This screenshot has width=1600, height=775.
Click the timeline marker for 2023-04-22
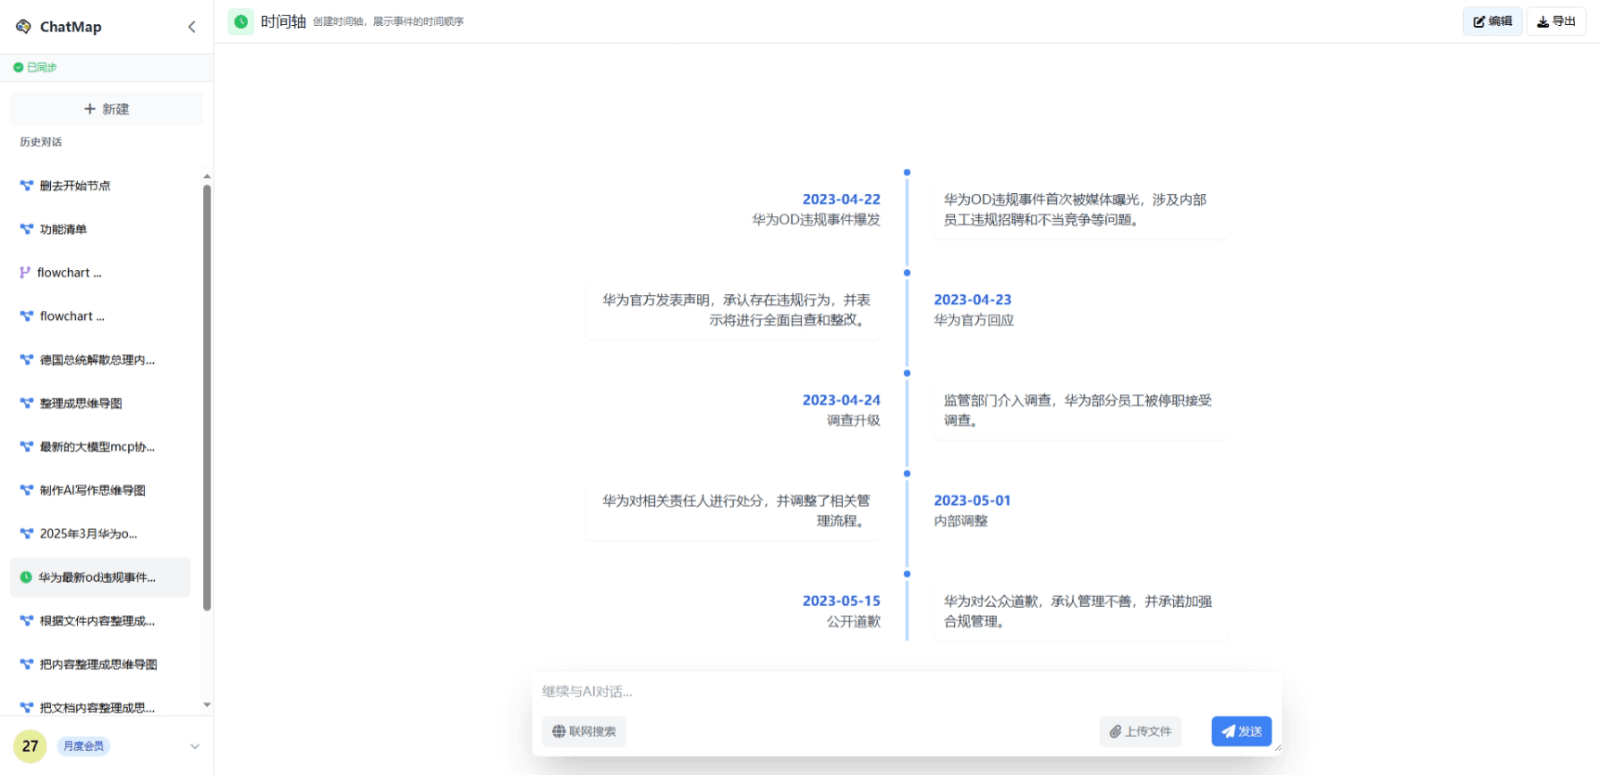tap(907, 172)
